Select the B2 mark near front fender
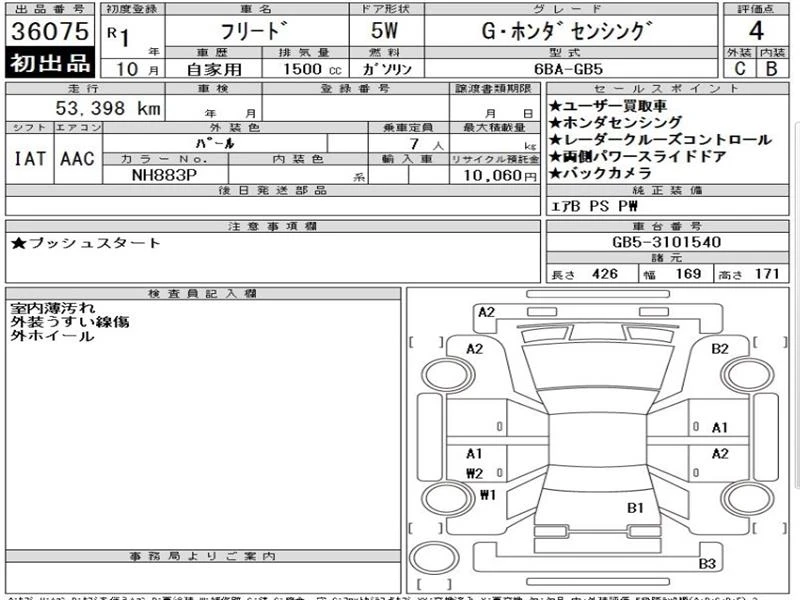 [719, 349]
